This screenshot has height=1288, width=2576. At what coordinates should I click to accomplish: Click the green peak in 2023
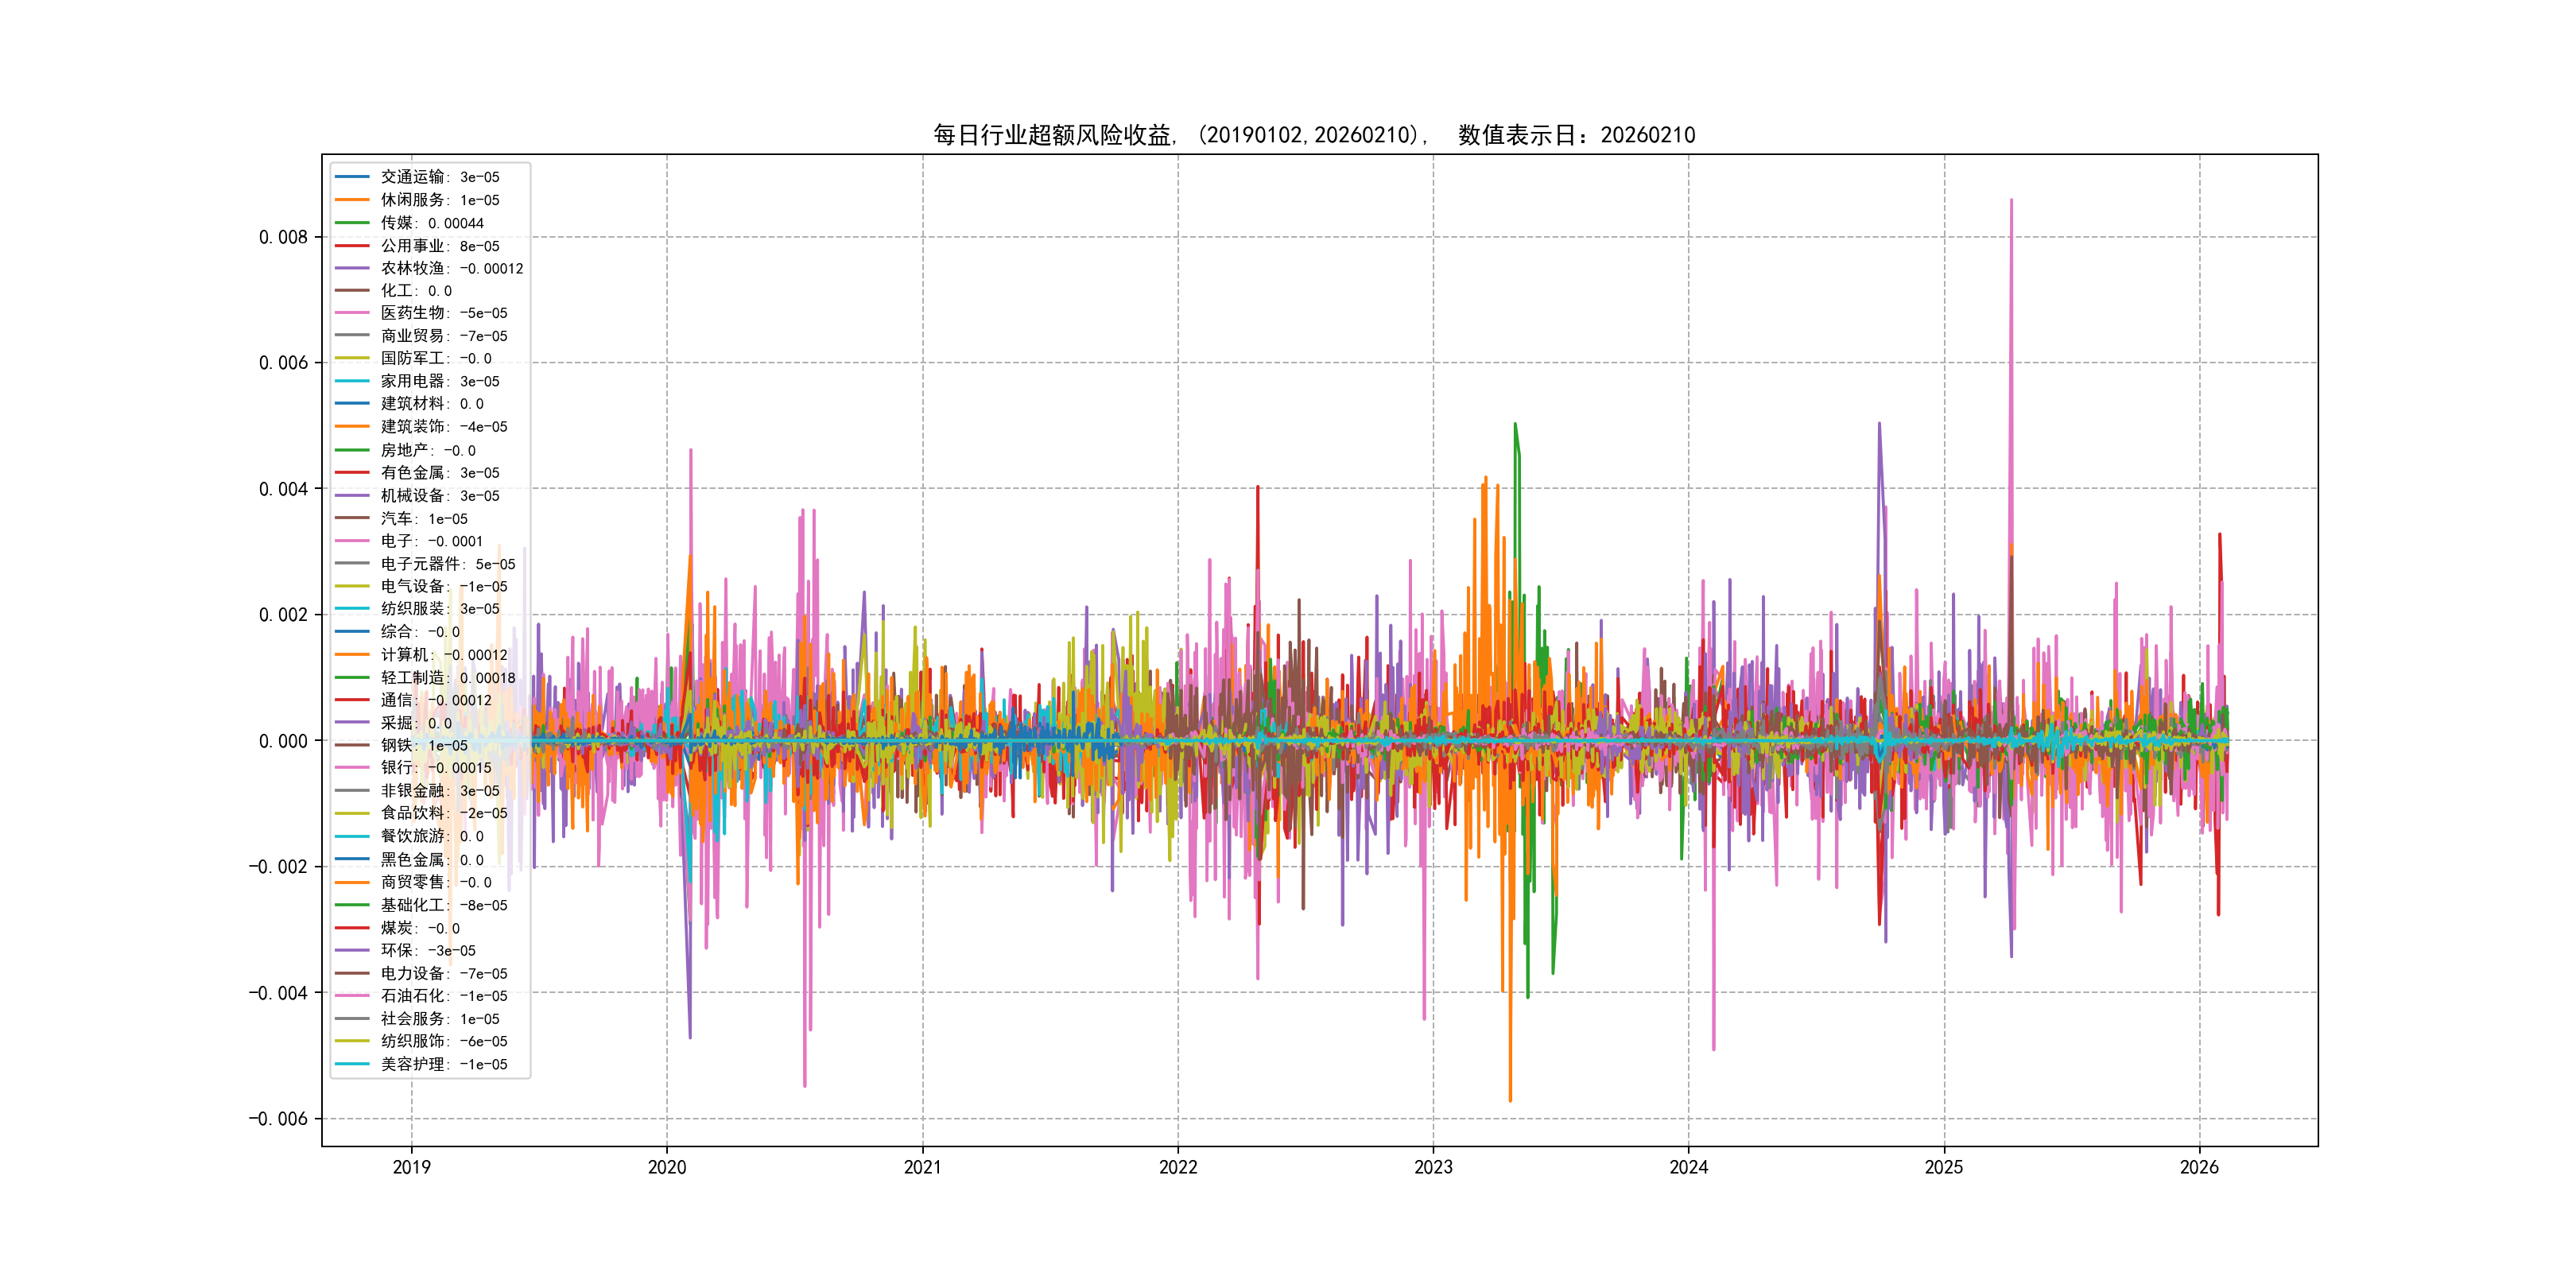click(1515, 426)
